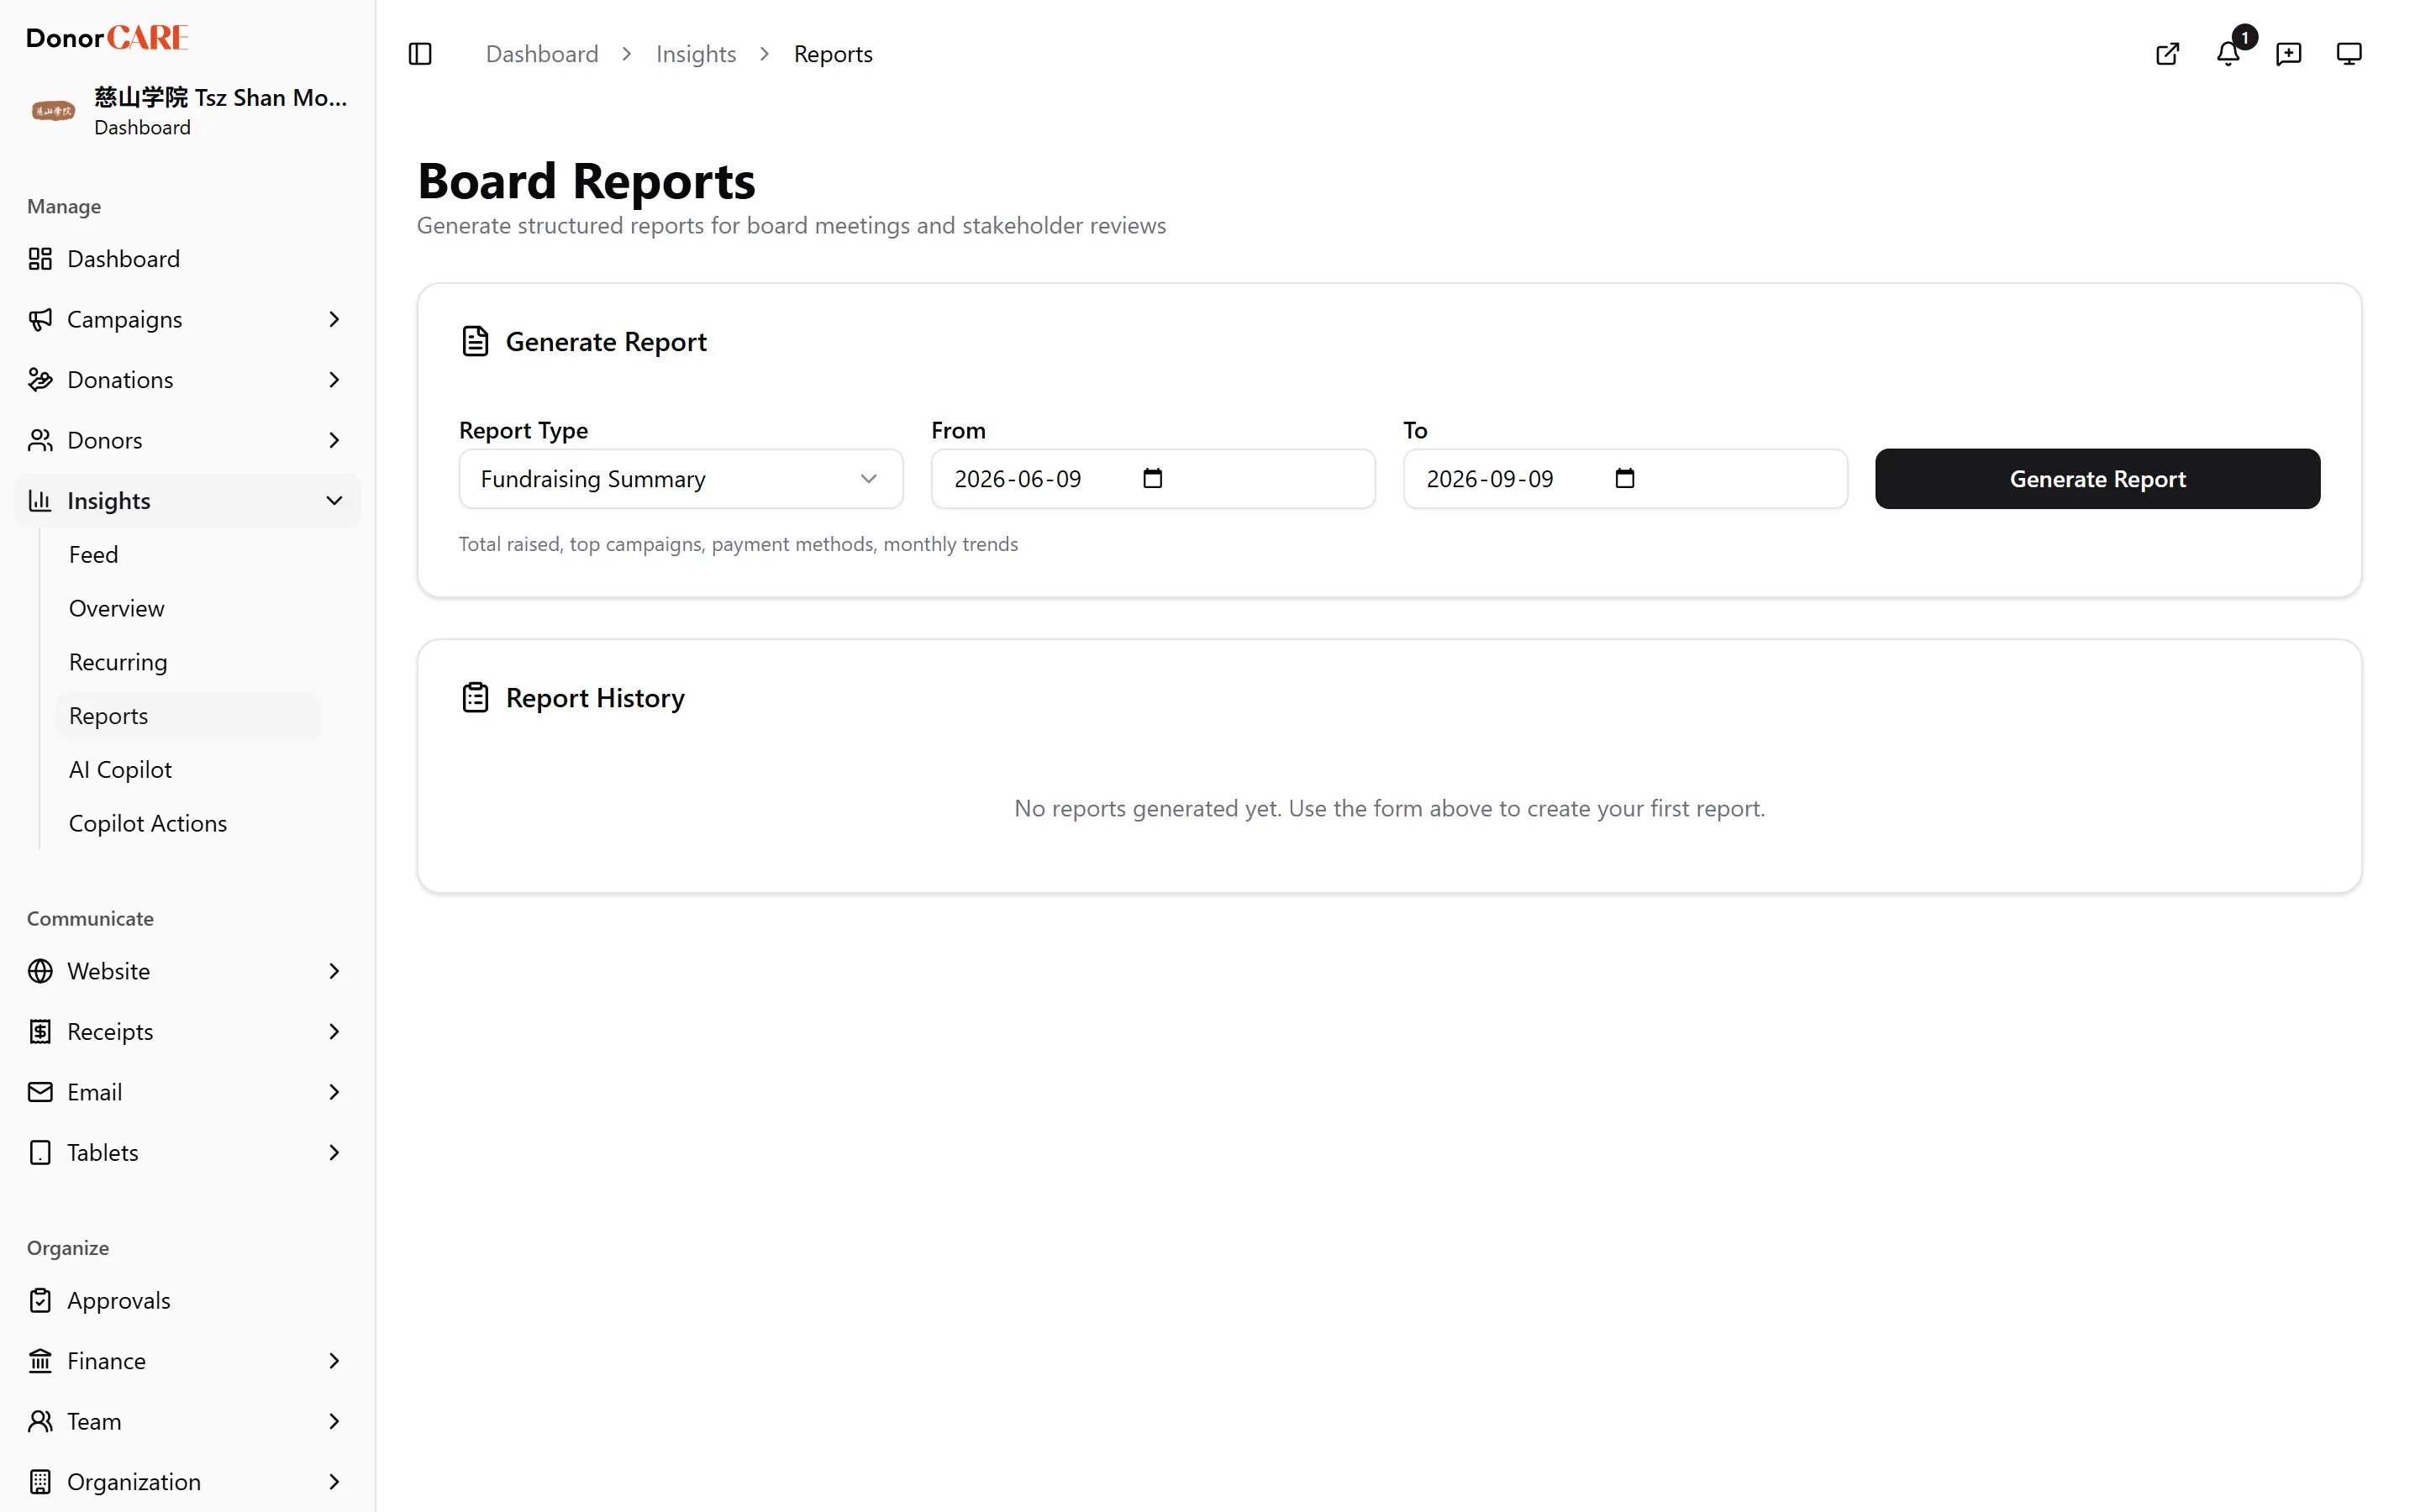Expand the Campaigns menu chevron
The image size is (2420, 1512).
click(x=334, y=320)
